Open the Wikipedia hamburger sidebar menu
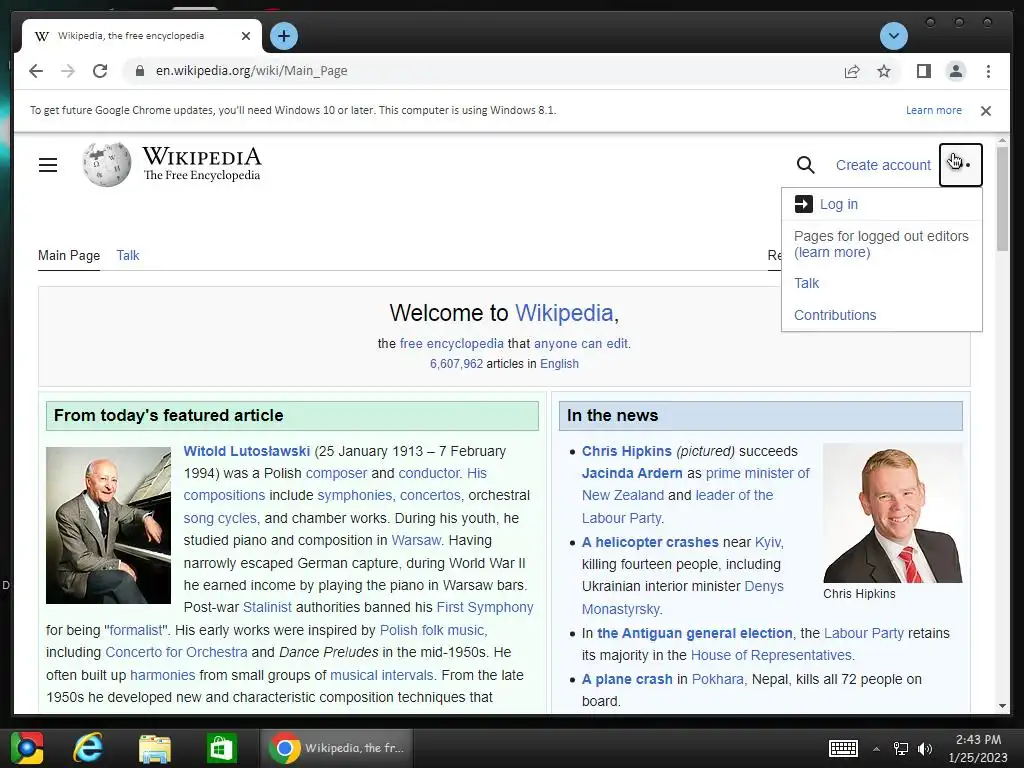Viewport: 1024px width, 768px height. pyautogui.click(x=48, y=165)
